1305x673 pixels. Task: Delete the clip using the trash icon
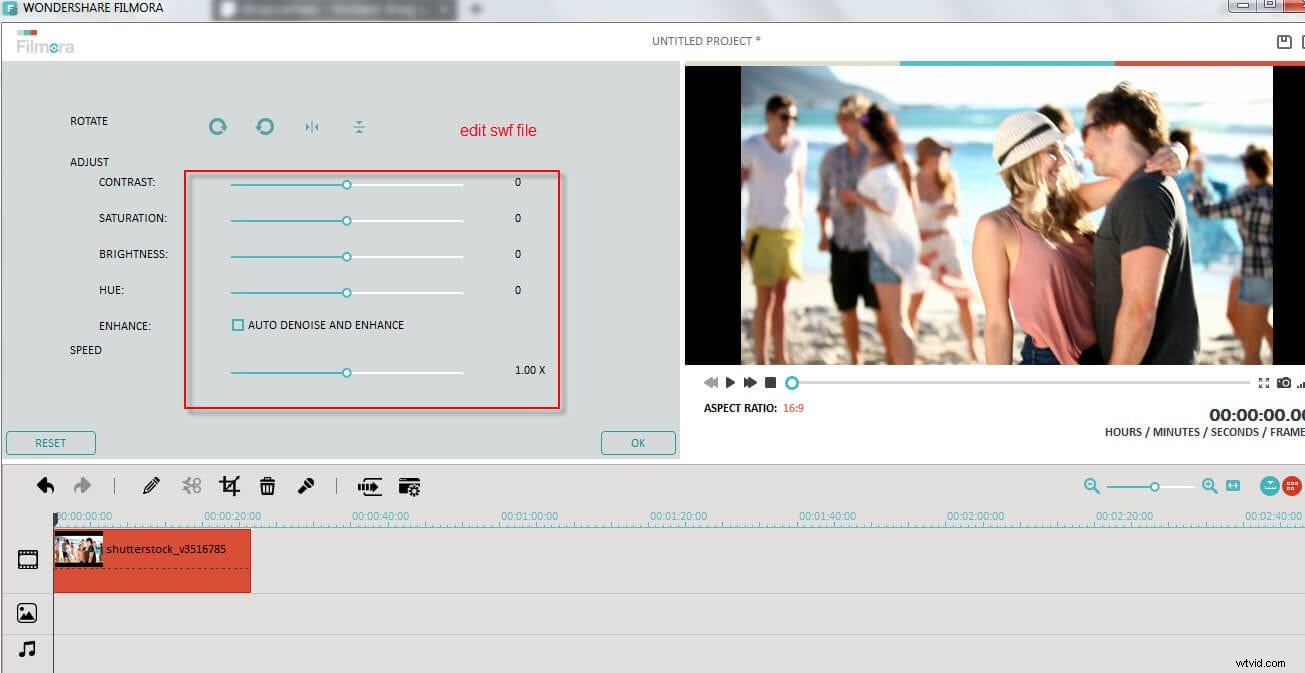[x=267, y=485]
